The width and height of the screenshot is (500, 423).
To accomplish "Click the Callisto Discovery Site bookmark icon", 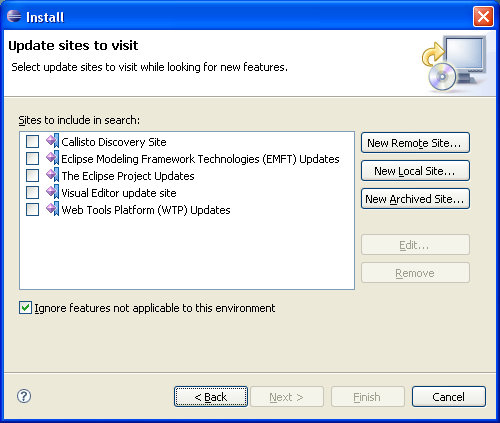I will [x=53, y=141].
